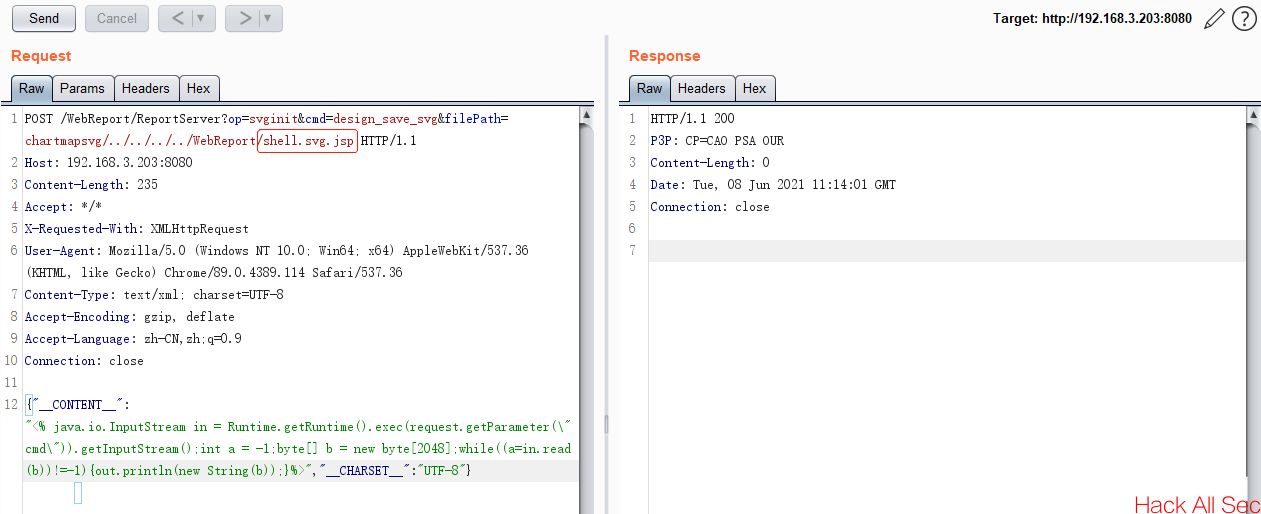
Task: Click response Connection: close line
Action: [710, 207]
